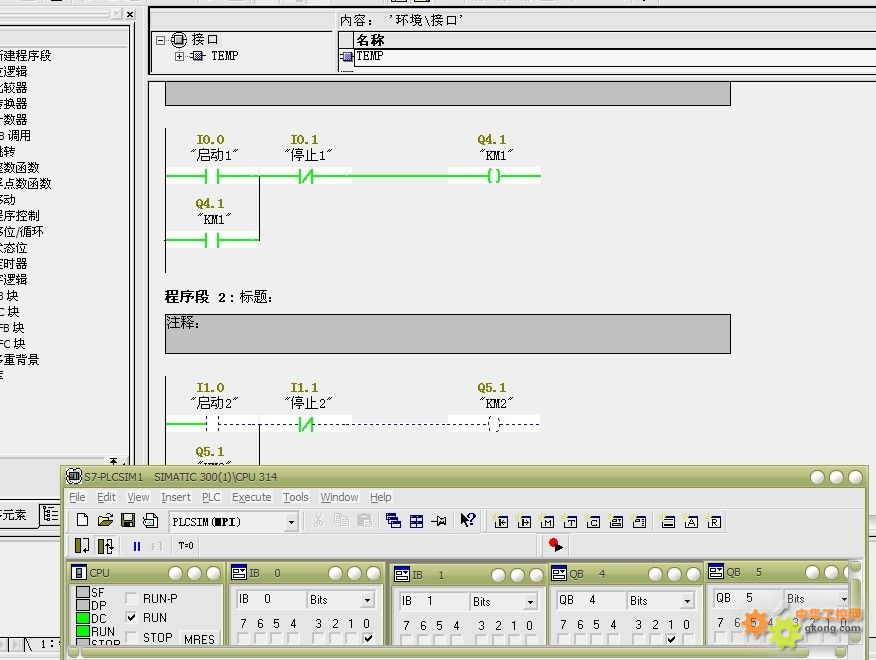Screen dimensions: 876x660
Task: Expand the TEMP tree node
Action: tap(179, 56)
